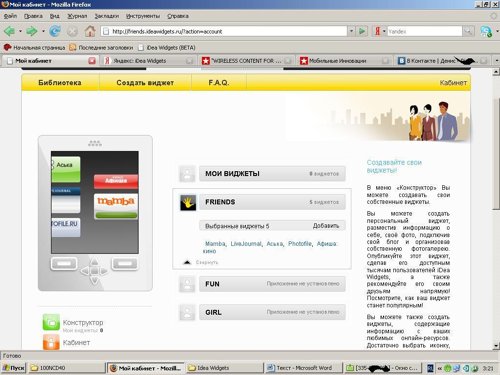
Task: Click the right soft key on phone mockup
Action: (x=125, y=263)
